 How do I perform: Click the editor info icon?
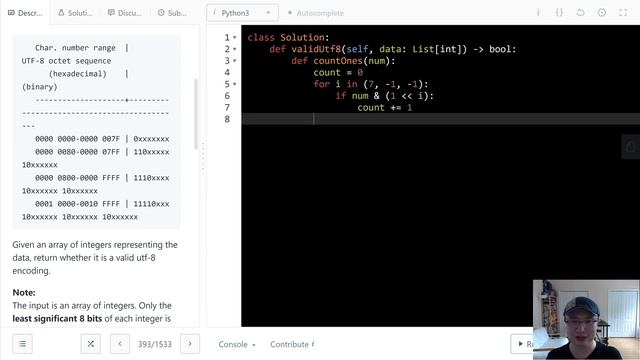pyautogui.click(x=538, y=13)
